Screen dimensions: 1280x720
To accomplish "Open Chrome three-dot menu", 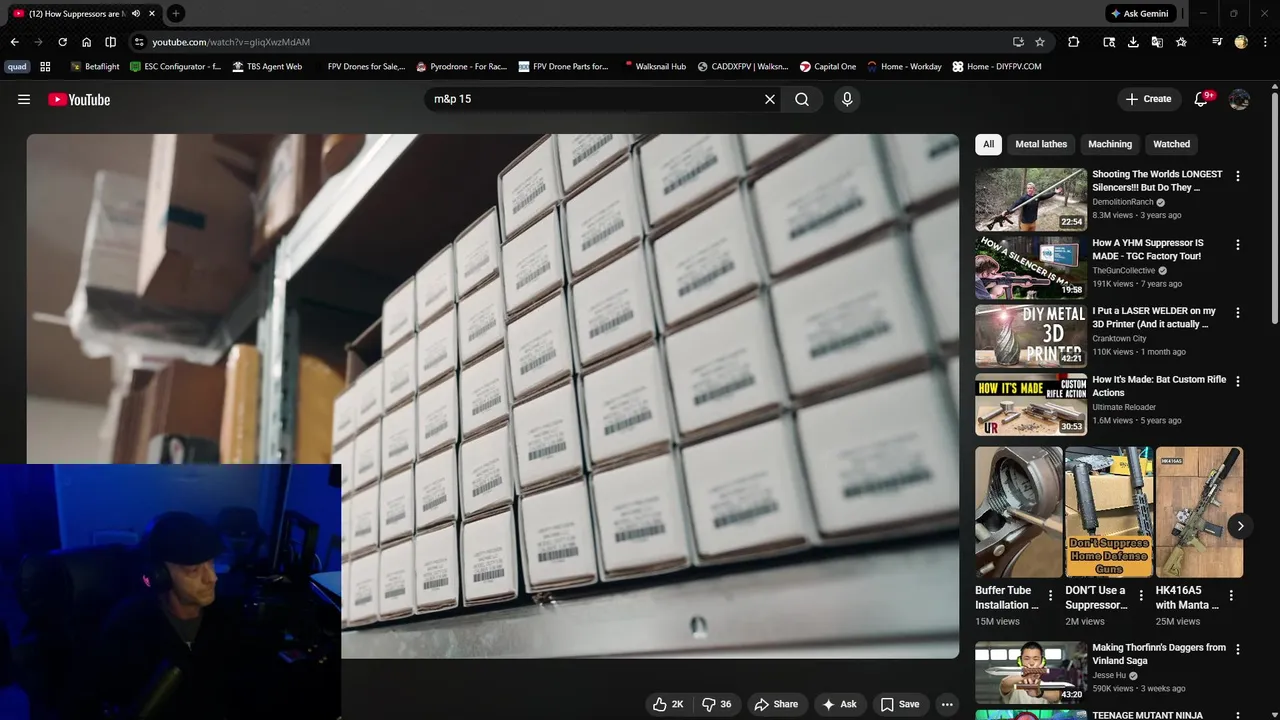I will (x=1263, y=42).
